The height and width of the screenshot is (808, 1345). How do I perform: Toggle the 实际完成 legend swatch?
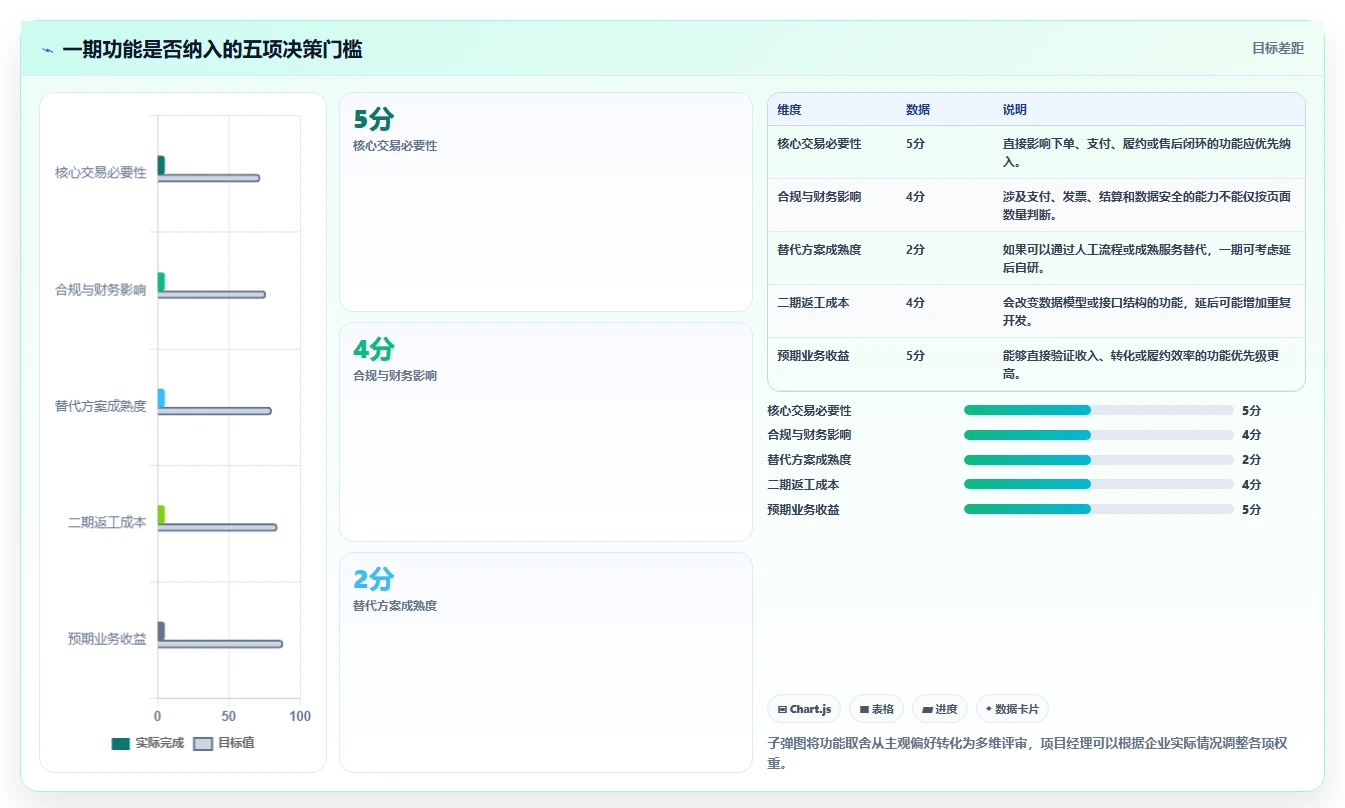(x=121, y=743)
